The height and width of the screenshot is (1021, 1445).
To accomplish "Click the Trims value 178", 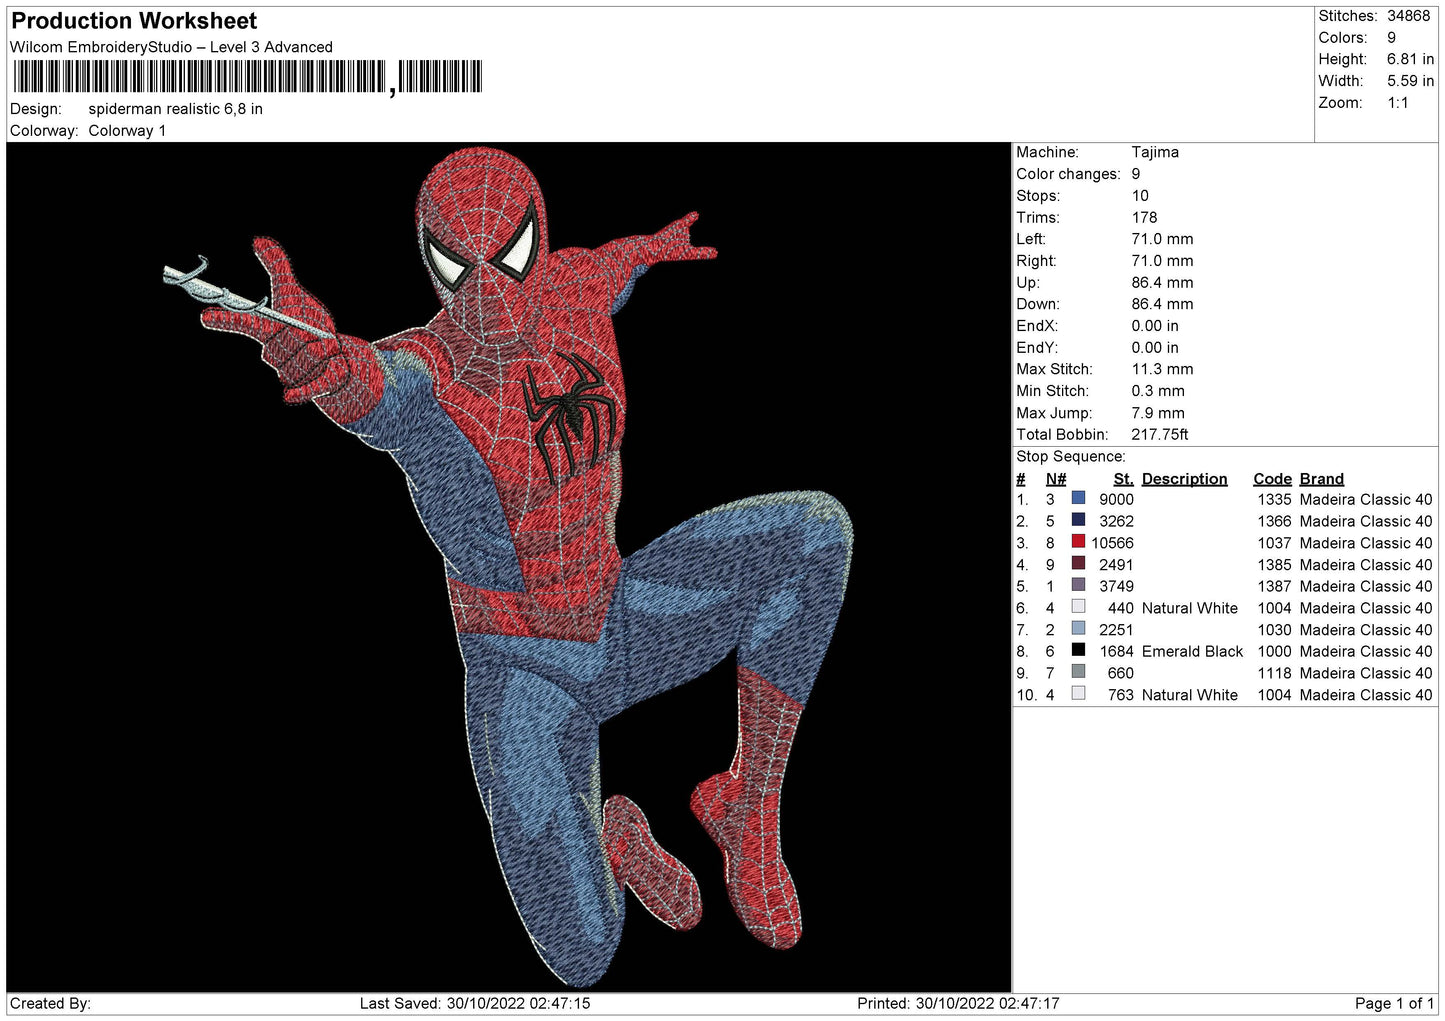I will [1144, 217].
